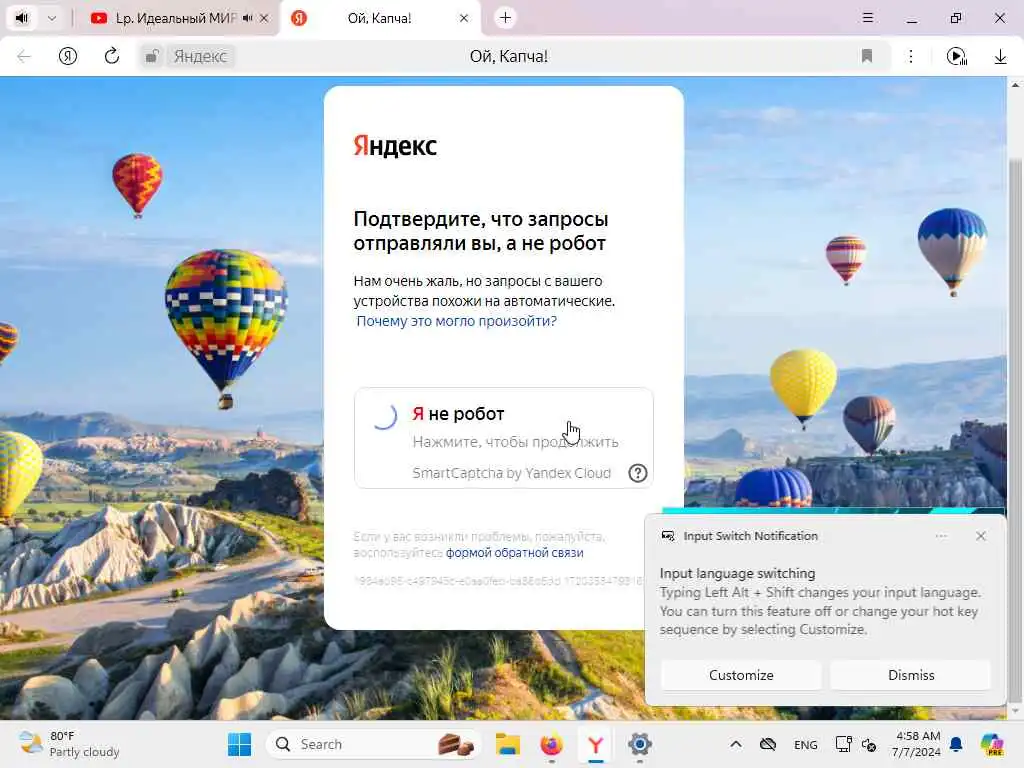Launch Firefox from the taskbar
This screenshot has height=768, width=1024.
tap(552, 744)
